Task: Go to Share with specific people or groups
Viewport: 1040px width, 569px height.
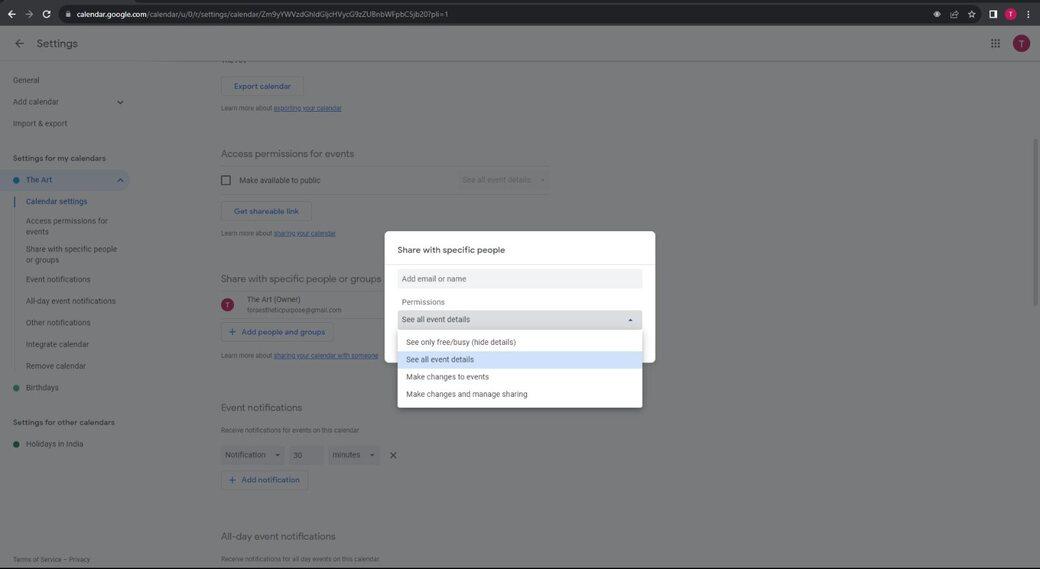Action: (x=71, y=255)
